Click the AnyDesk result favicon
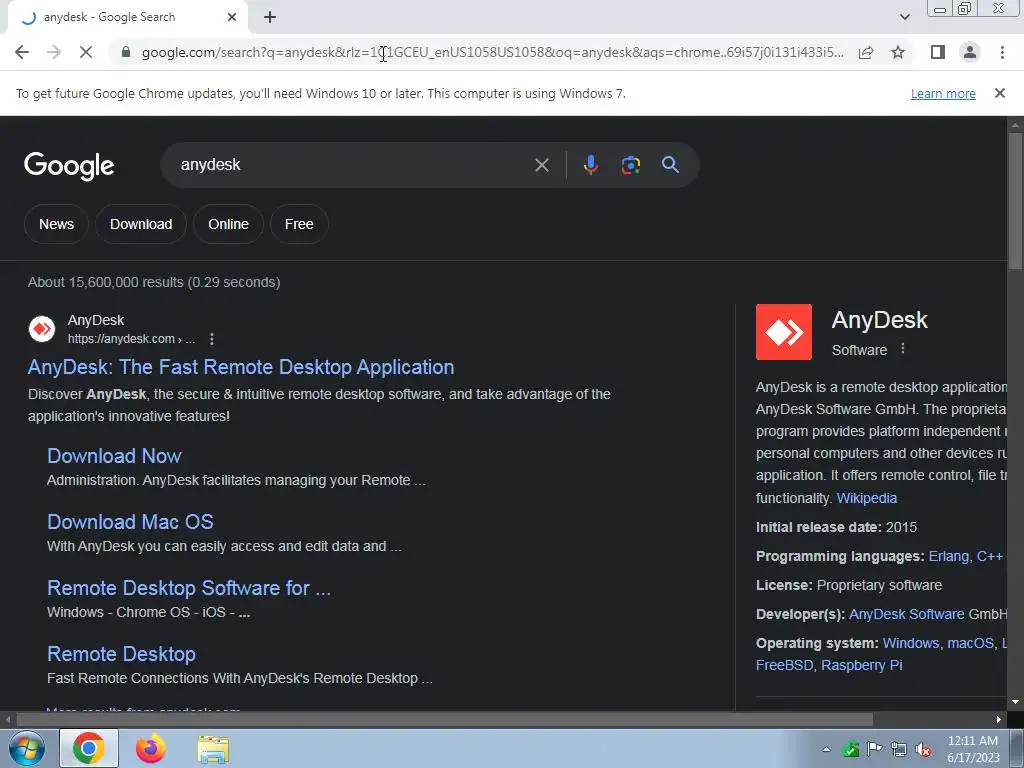The height and width of the screenshot is (768, 1024). (x=42, y=329)
